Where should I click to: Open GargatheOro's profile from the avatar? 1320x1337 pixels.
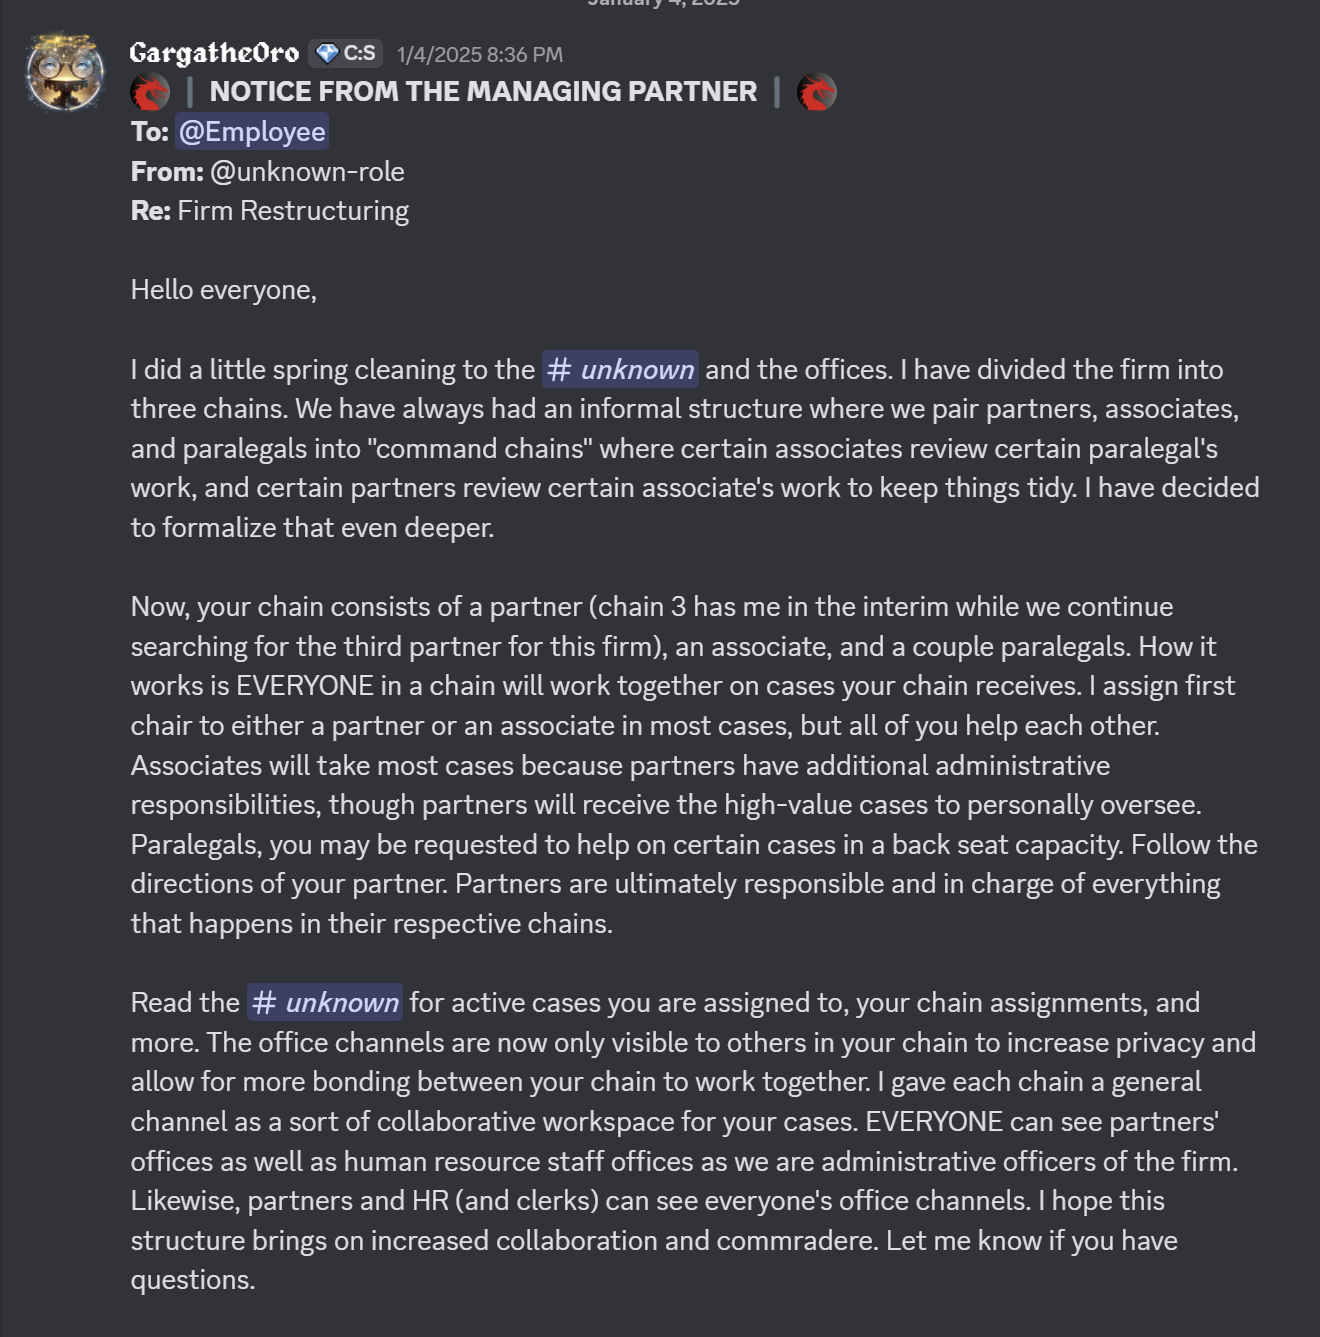[x=65, y=71]
